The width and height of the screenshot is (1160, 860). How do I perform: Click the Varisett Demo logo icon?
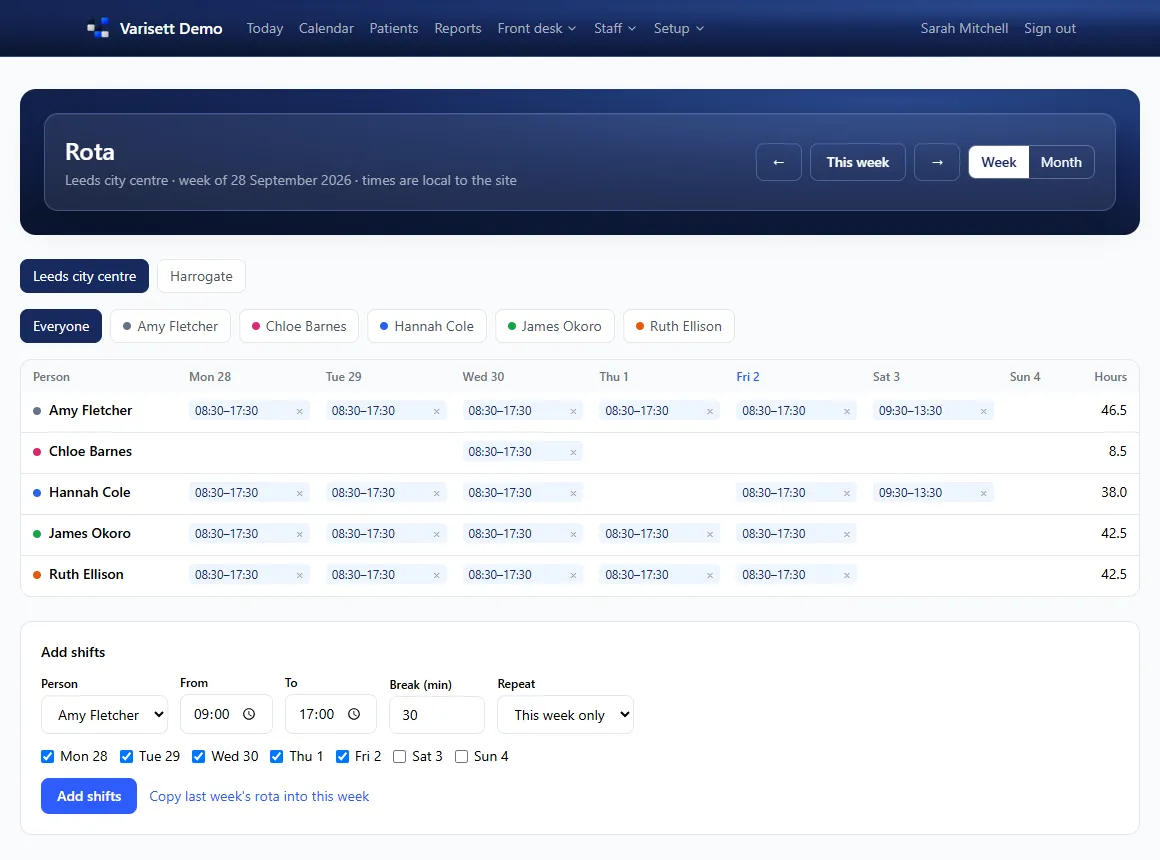point(98,28)
